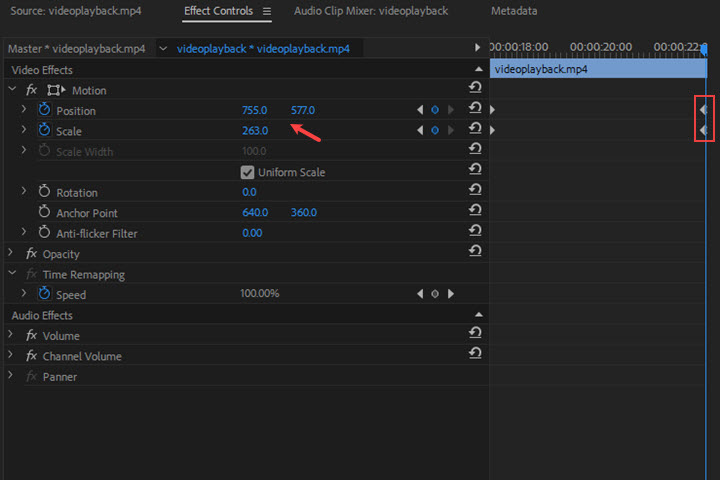Toggle the Volume effect fx icon

tap(31, 335)
